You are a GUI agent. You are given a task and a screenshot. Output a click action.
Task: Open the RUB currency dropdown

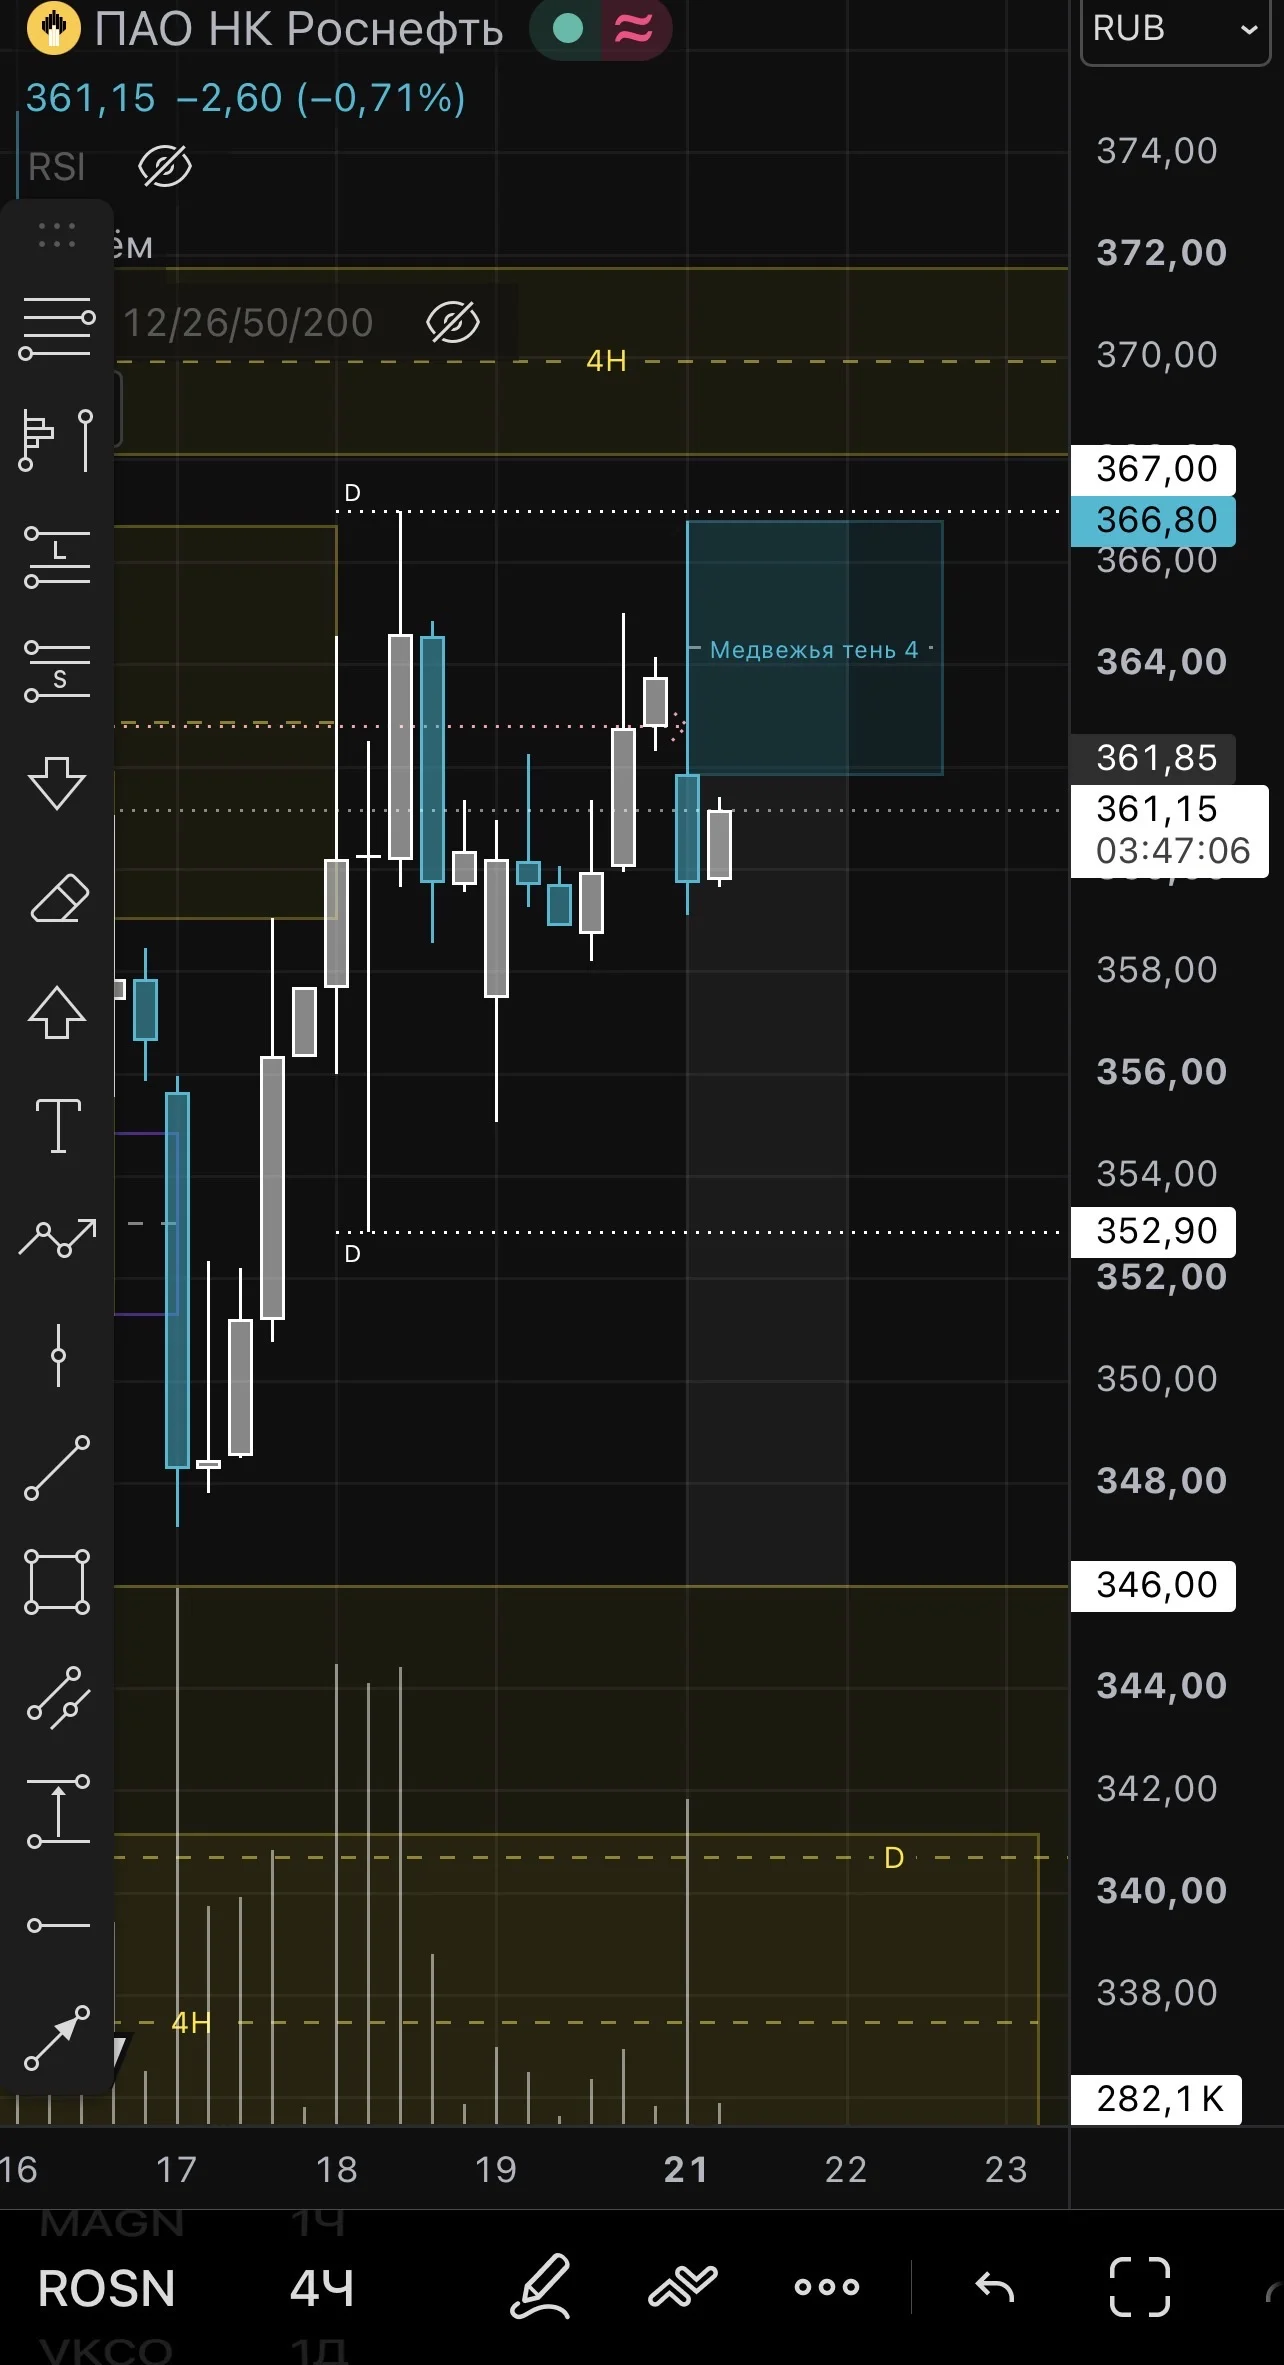1175,30
